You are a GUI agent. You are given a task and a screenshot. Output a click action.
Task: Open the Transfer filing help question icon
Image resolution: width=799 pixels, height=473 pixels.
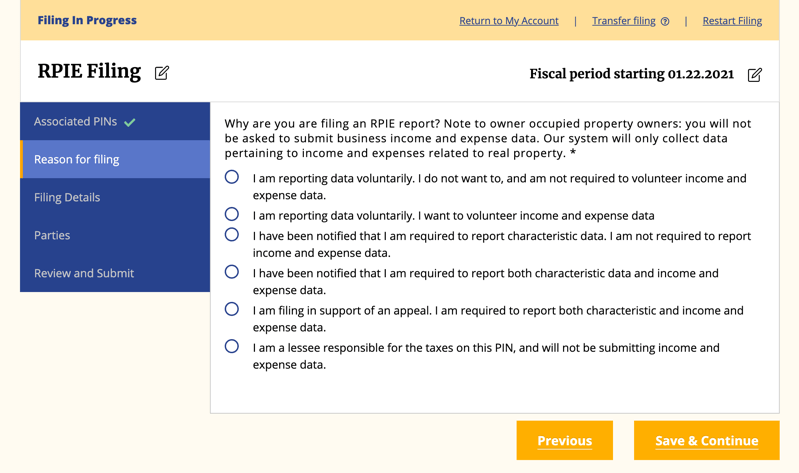pyautogui.click(x=665, y=21)
